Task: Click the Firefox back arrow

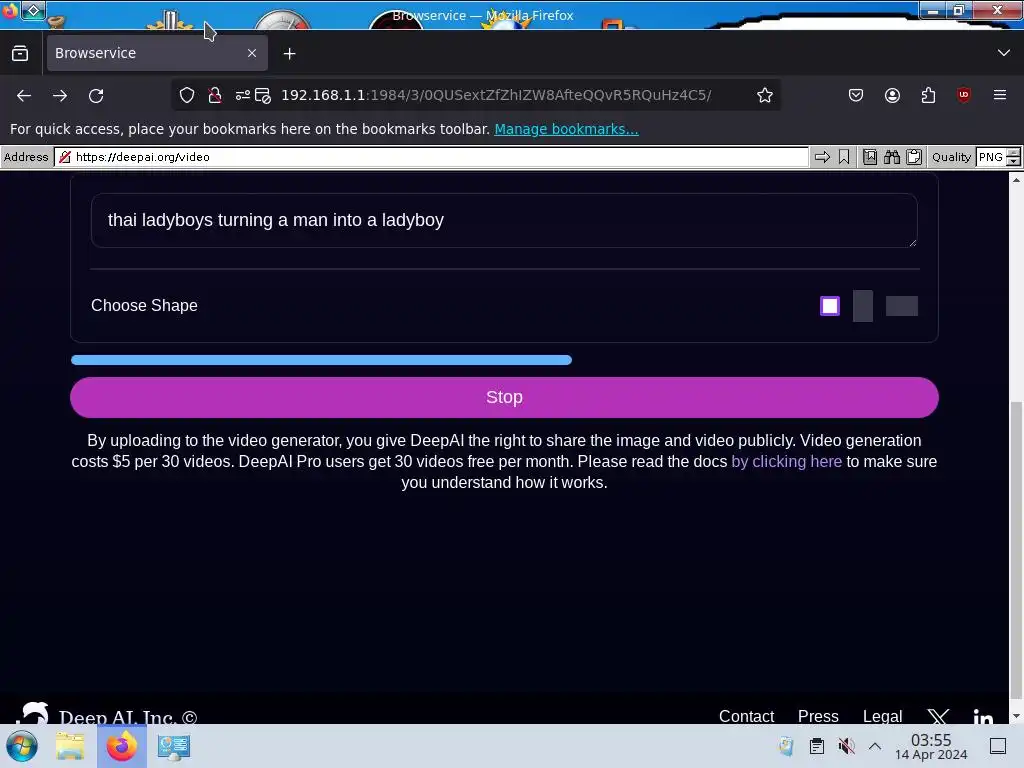Action: coord(24,95)
